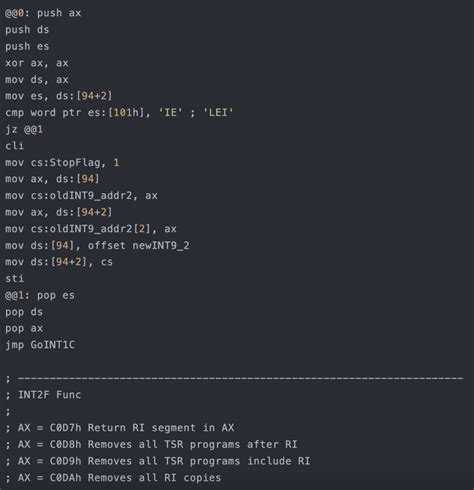Click the 'cli' instruction
The image size is (474, 490).
click(14, 146)
